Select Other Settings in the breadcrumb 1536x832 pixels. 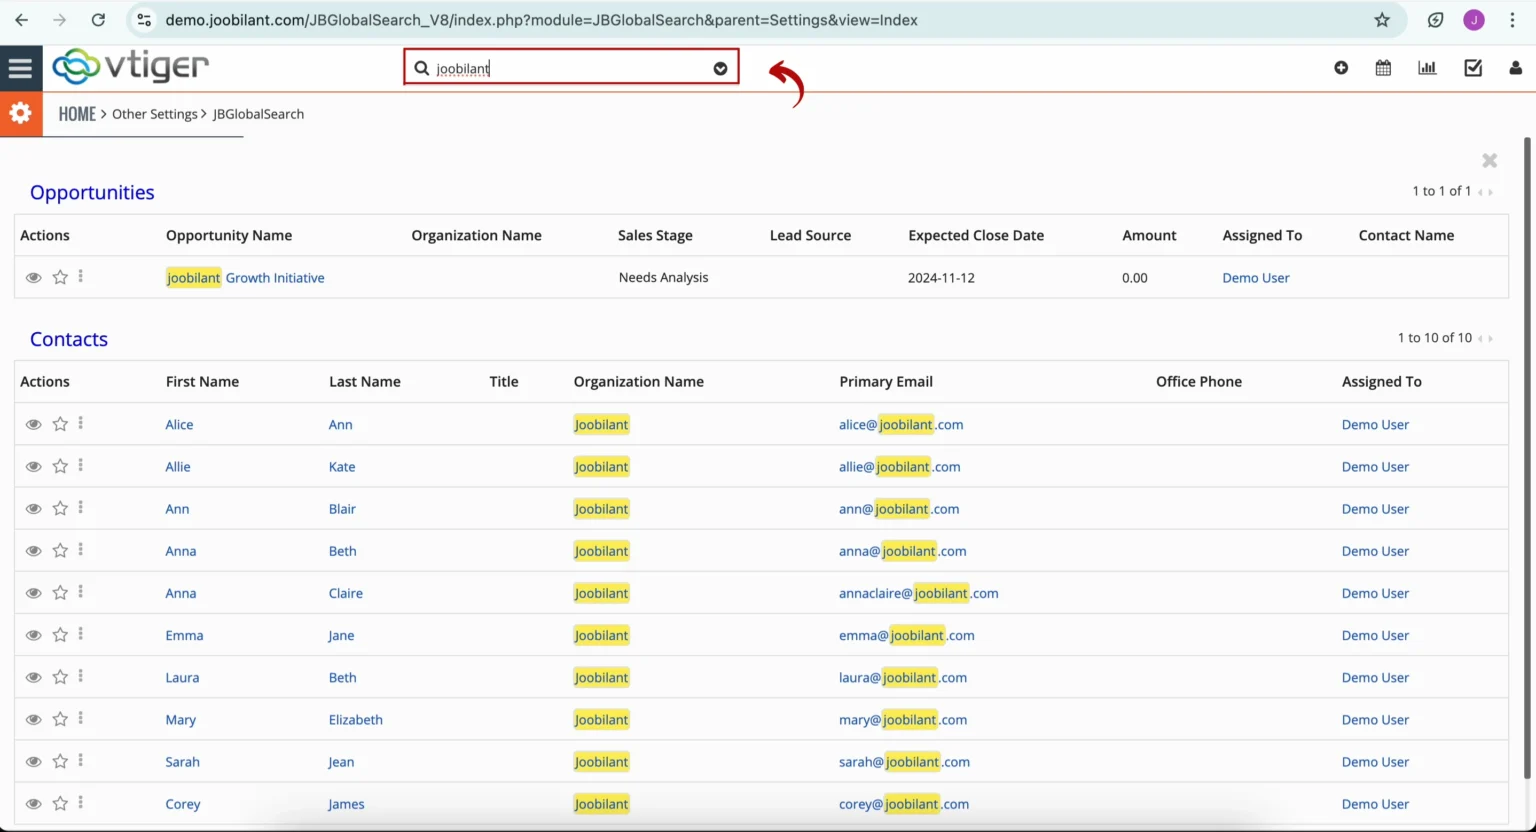coord(155,114)
